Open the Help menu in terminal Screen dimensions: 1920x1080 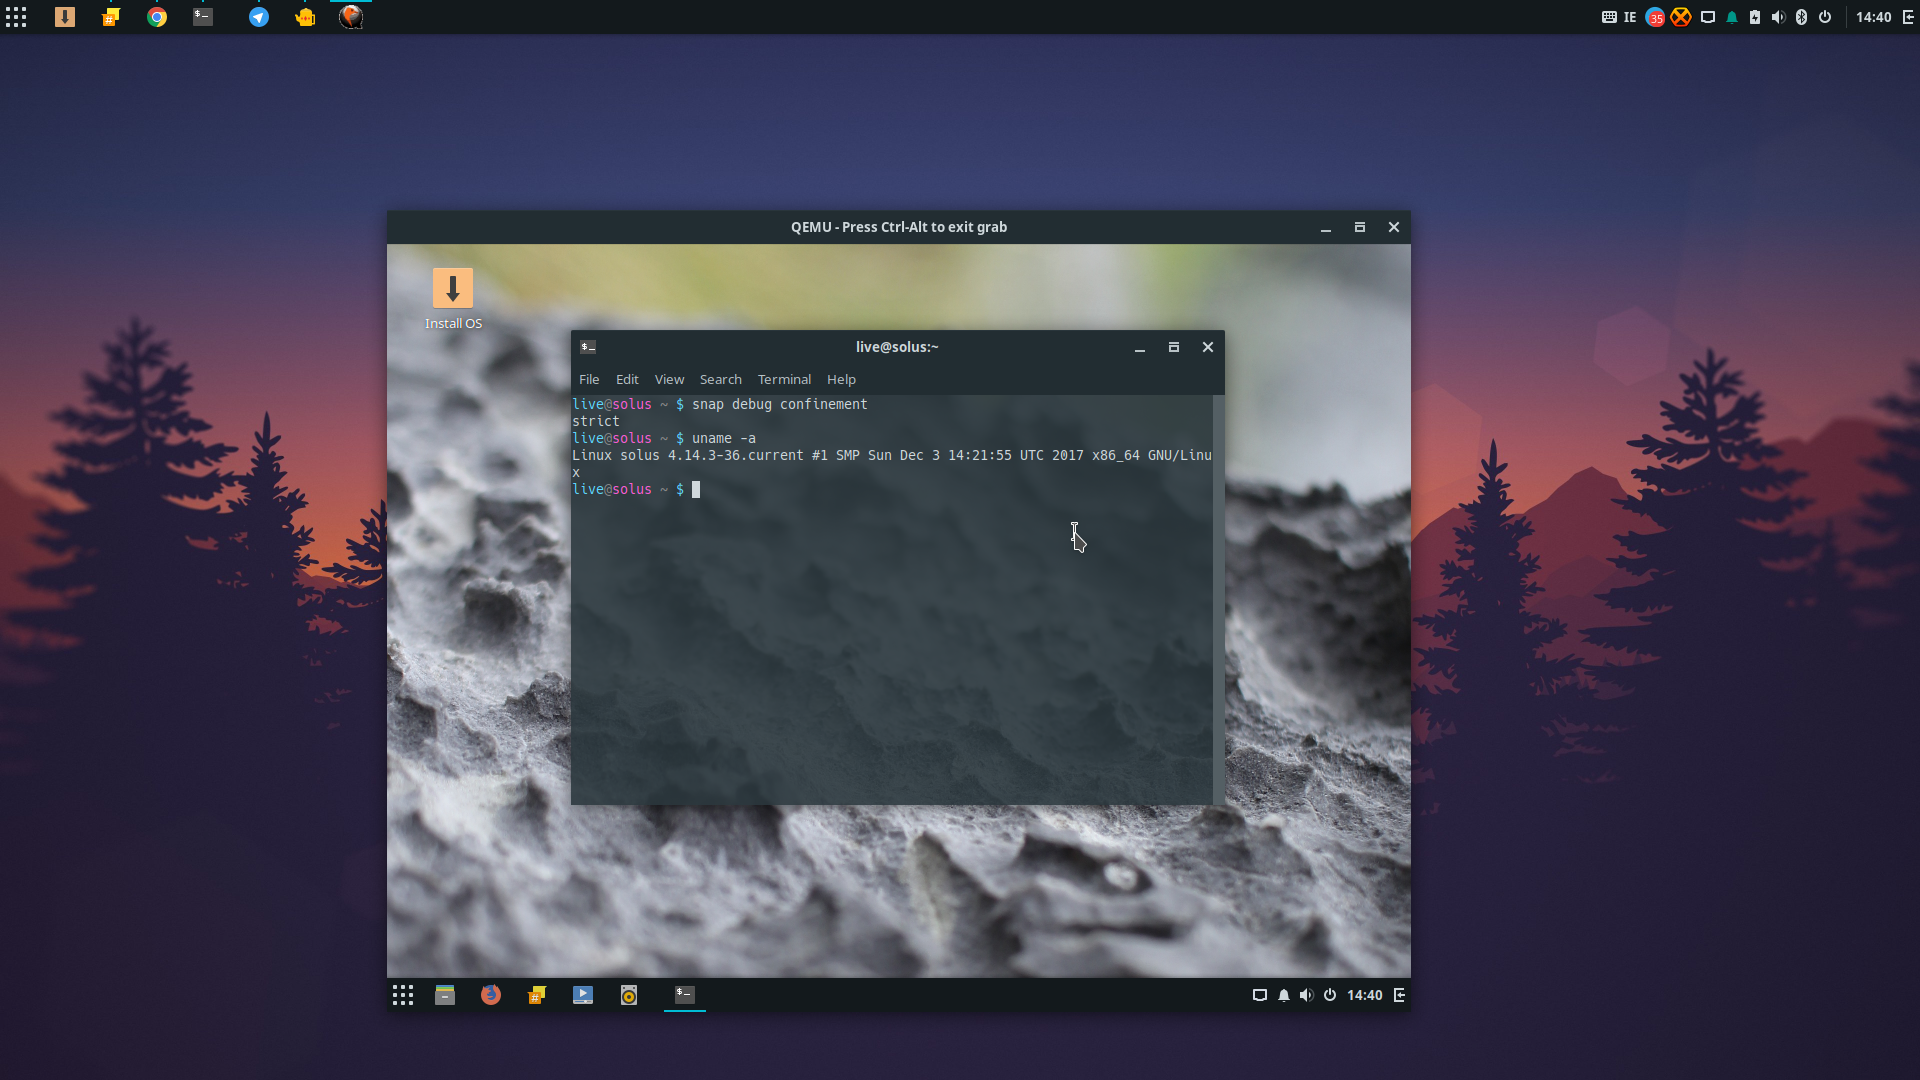(x=841, y=379)
